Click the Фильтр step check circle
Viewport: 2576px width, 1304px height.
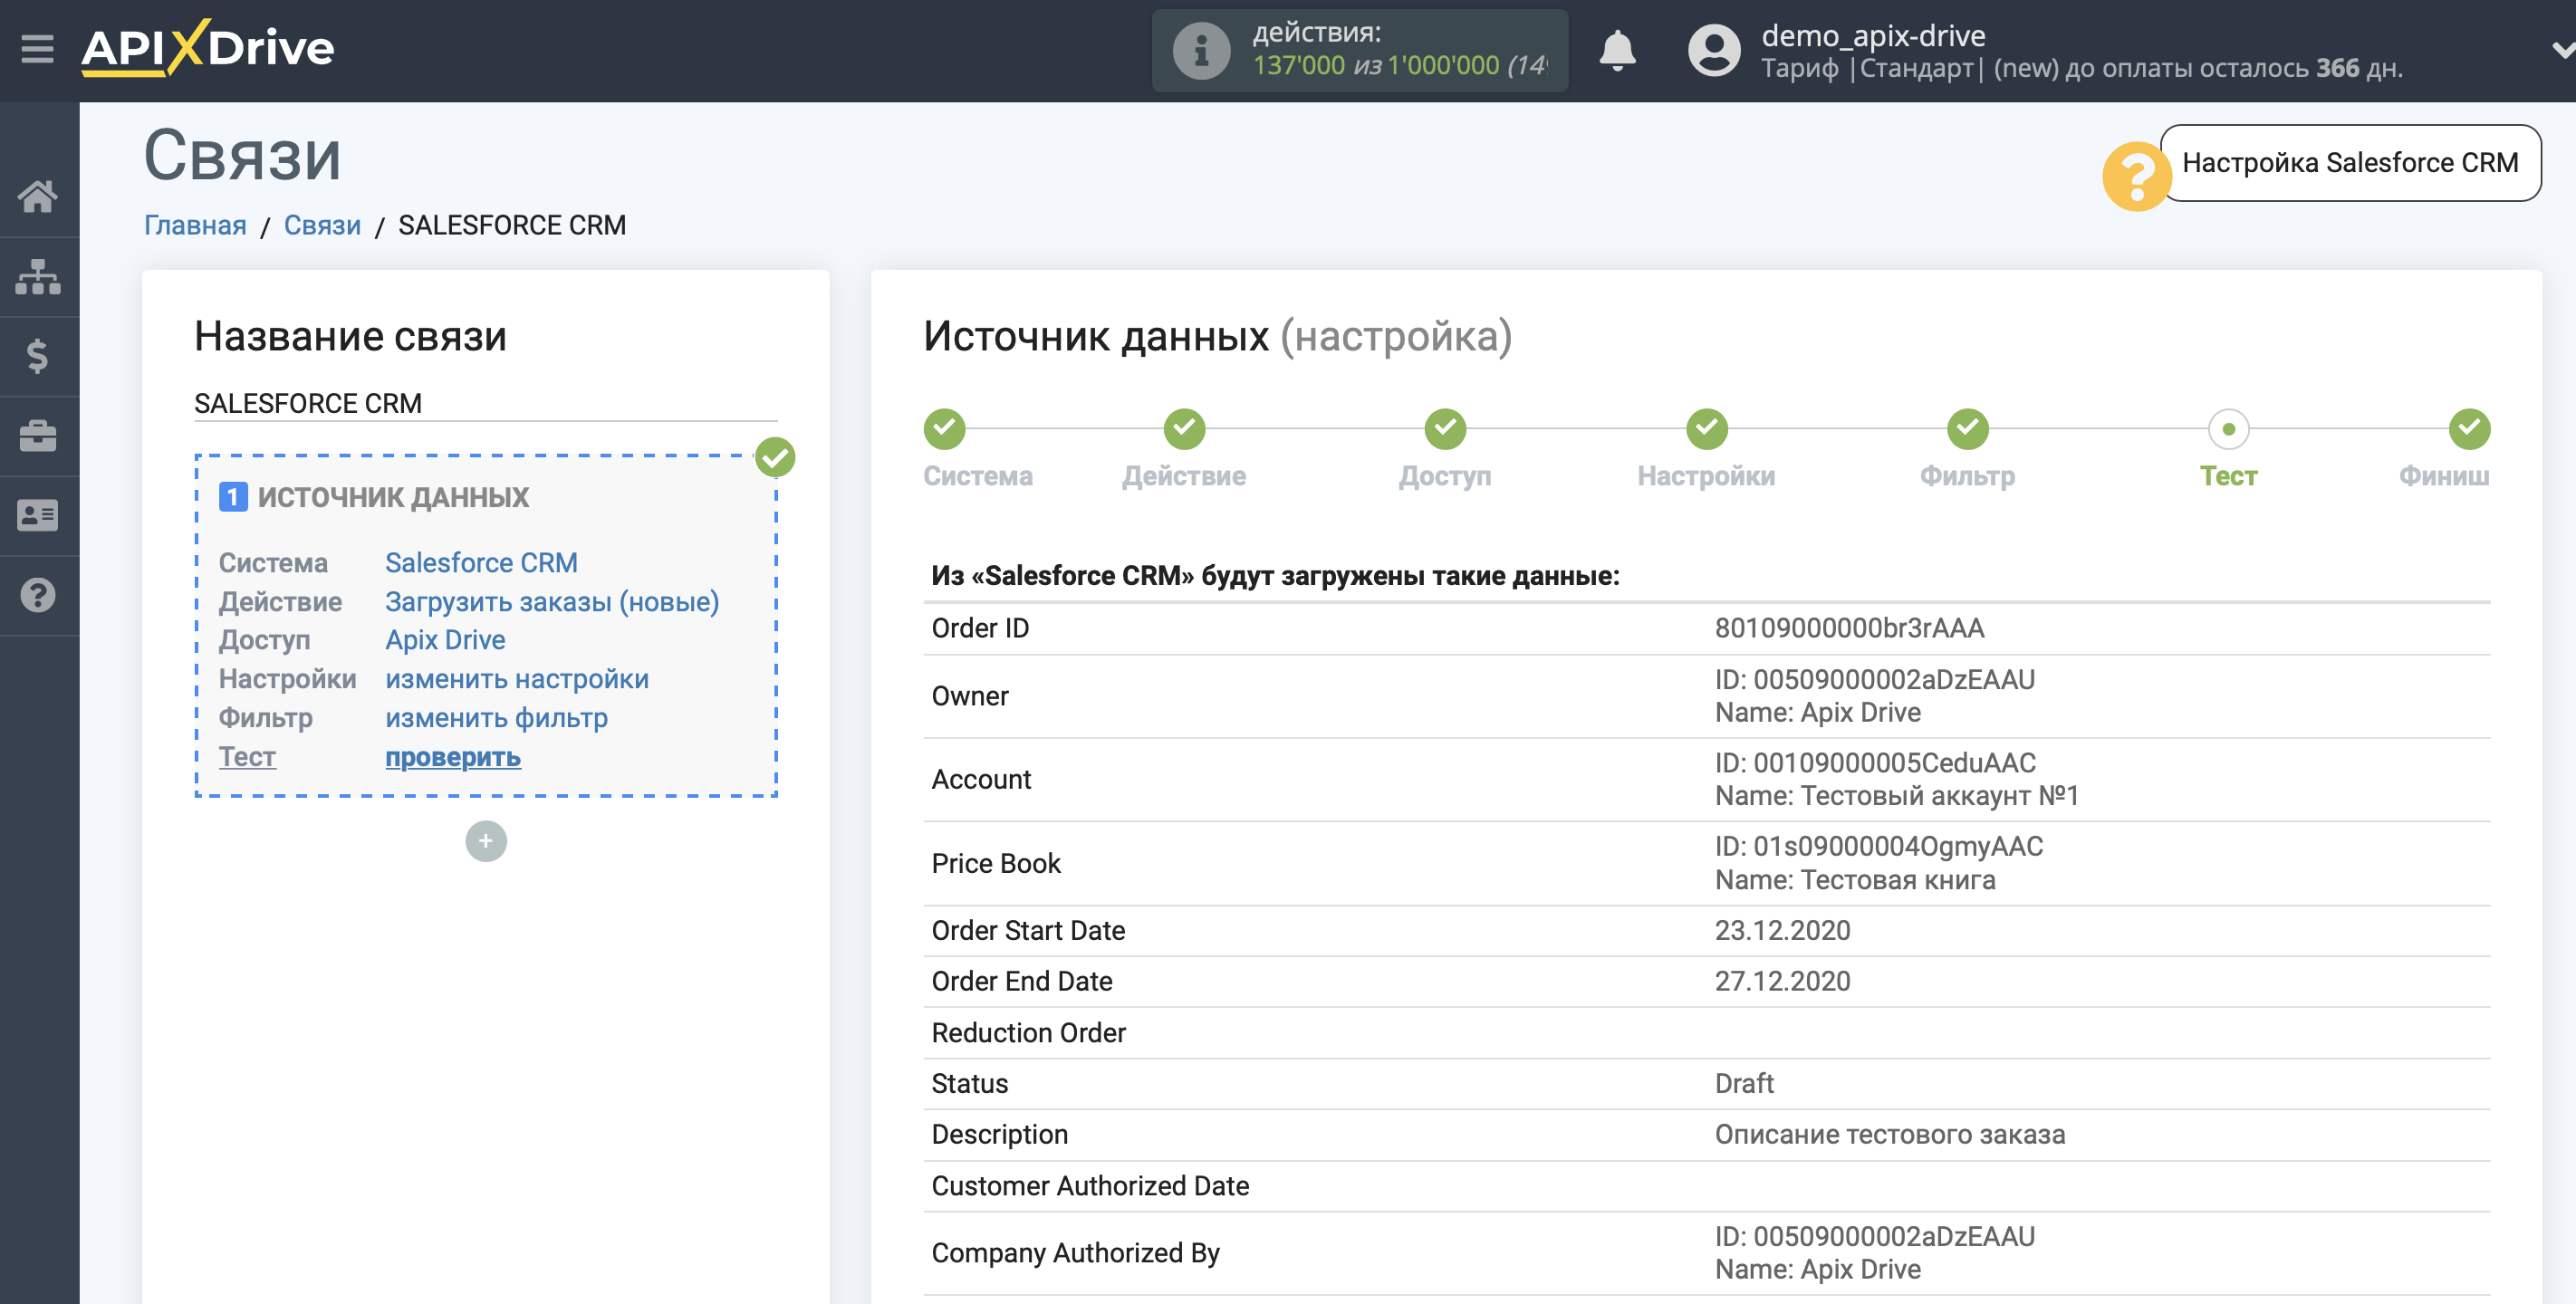(1967, 429)
